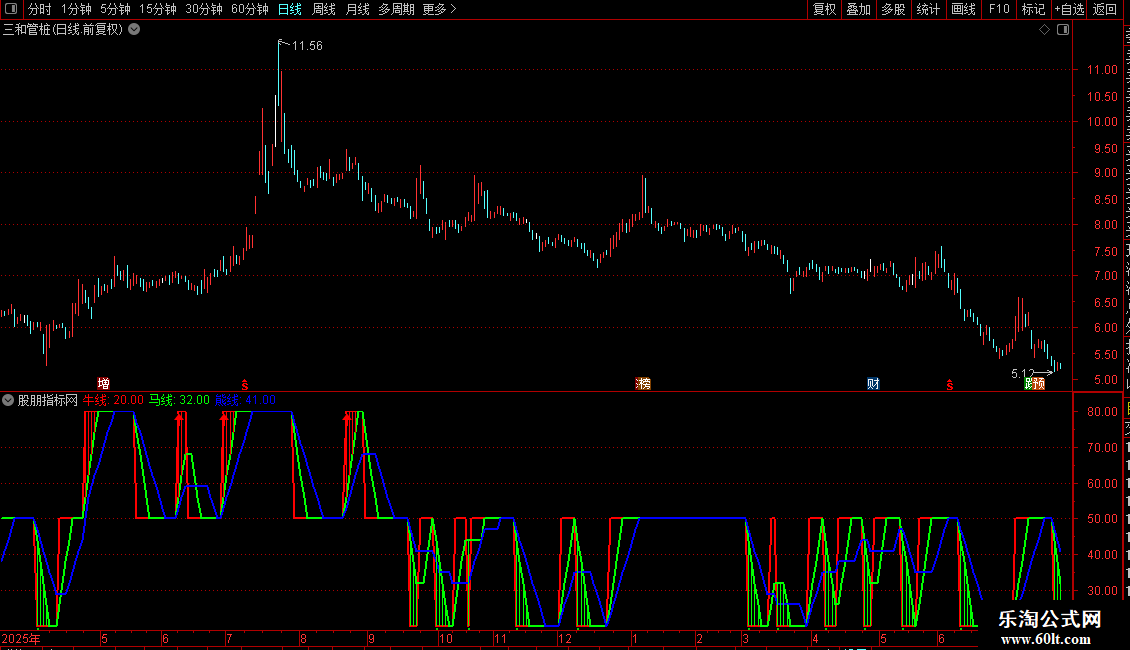
Task: Click the 牛线: 20.00 indicator value
Action: point(113,400)
